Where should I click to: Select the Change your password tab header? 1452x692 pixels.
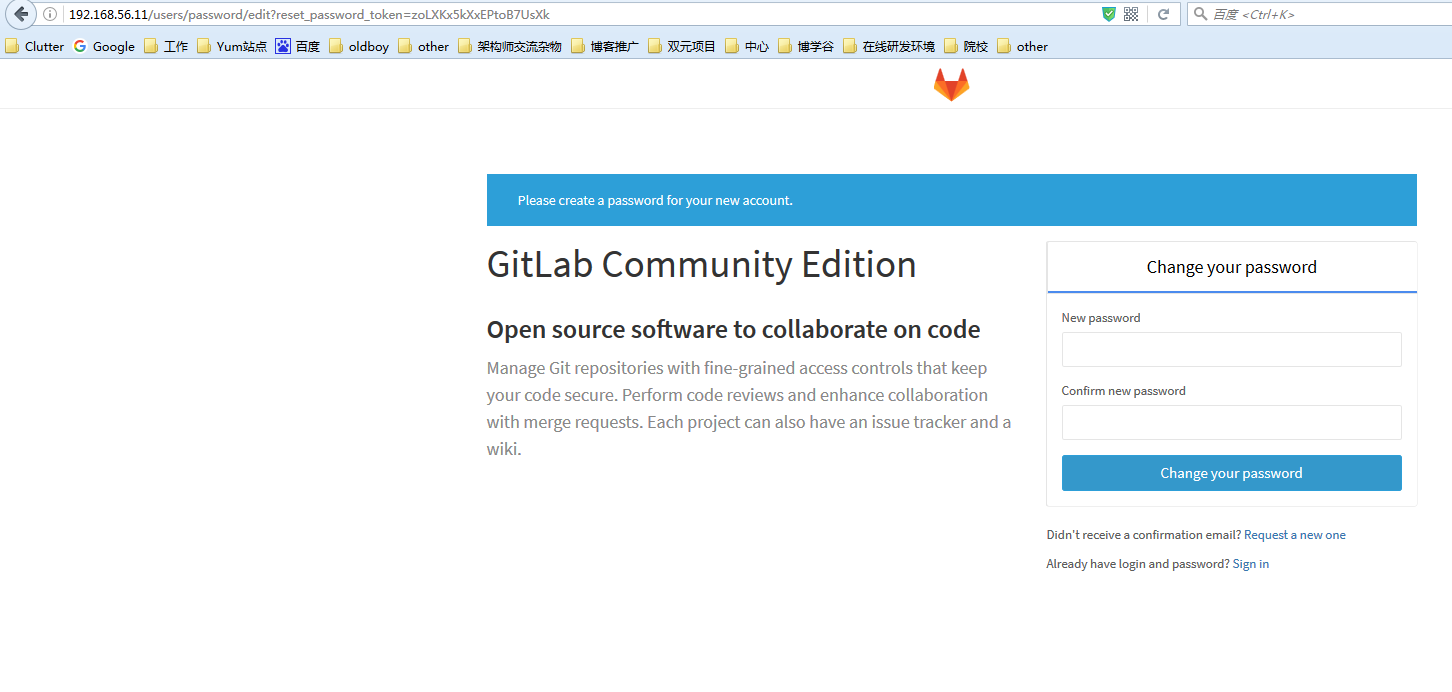[x=1231, y=267]
